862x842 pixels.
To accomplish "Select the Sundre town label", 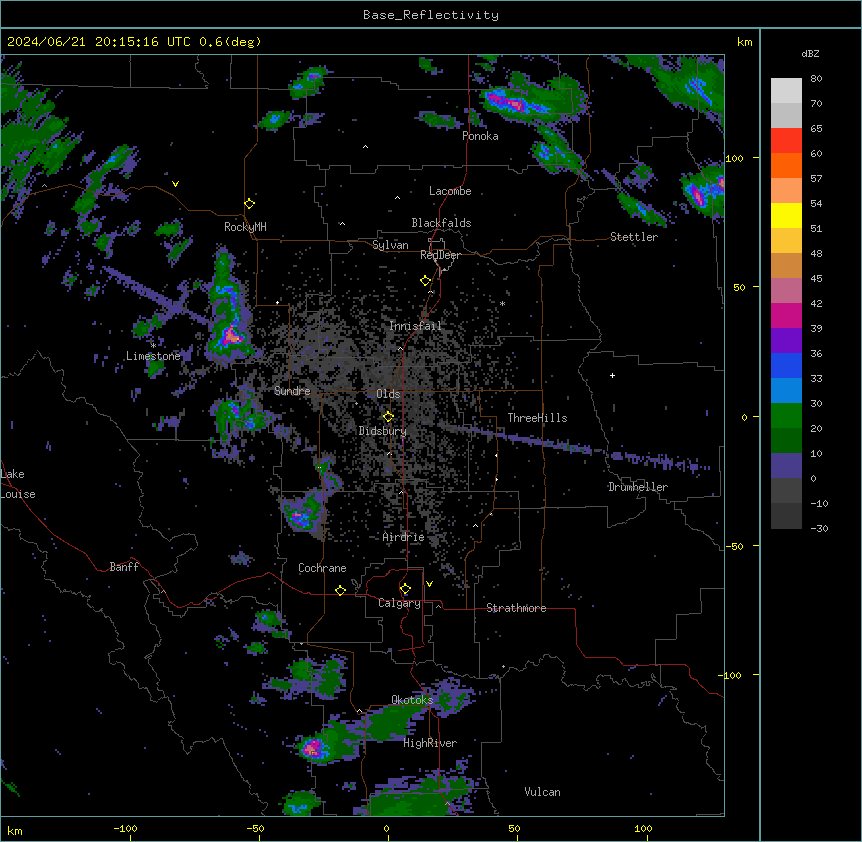I will [x=292, y=391].
